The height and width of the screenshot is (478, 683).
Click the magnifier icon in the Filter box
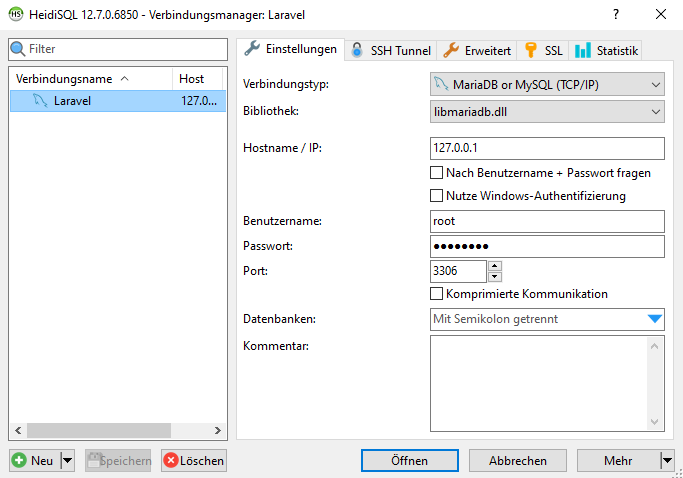(17, 49)
